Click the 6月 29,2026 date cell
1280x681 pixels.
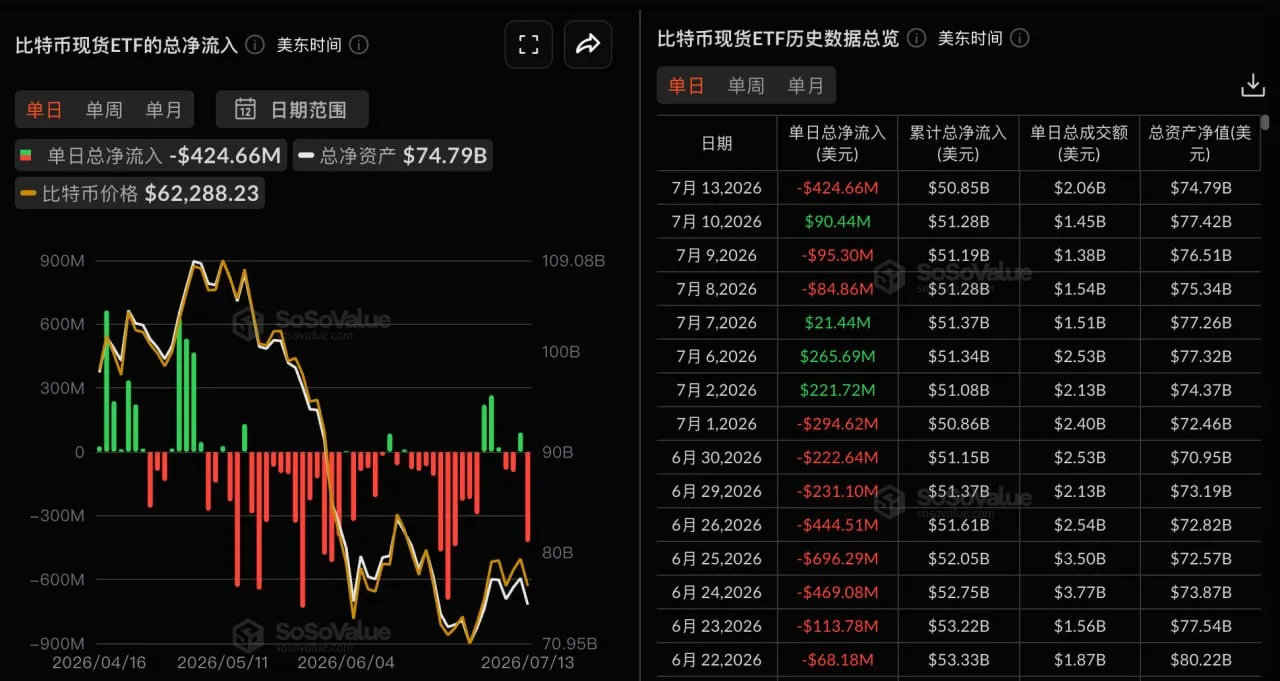717,491
